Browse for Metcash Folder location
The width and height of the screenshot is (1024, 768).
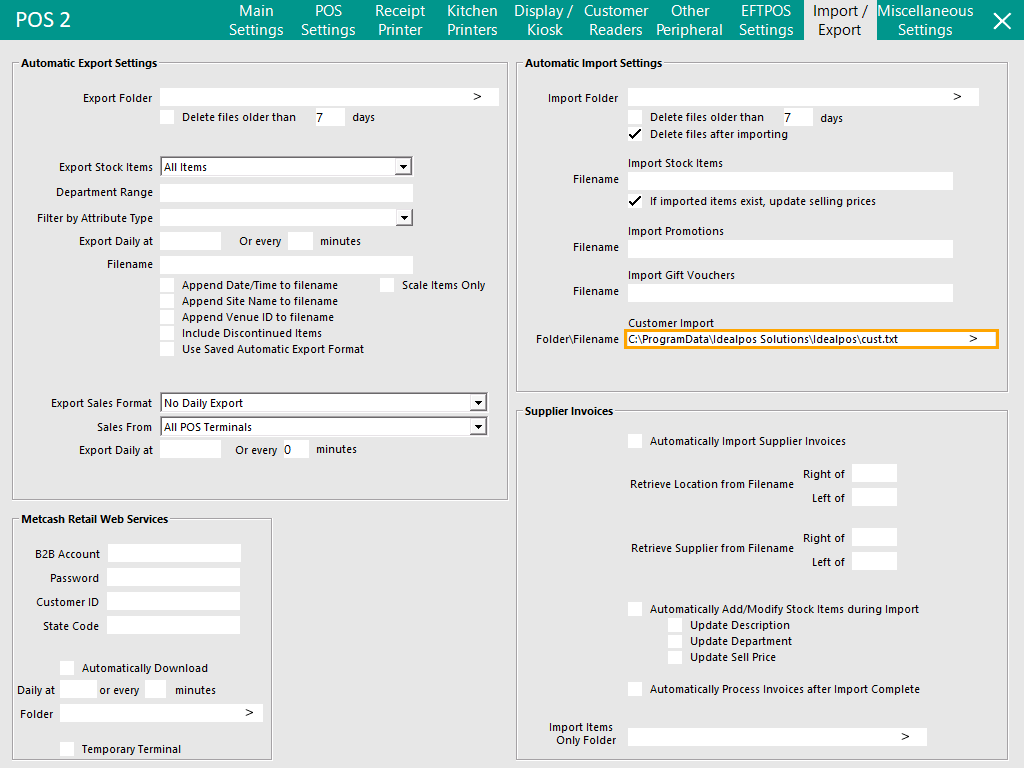tap(249, 713)
